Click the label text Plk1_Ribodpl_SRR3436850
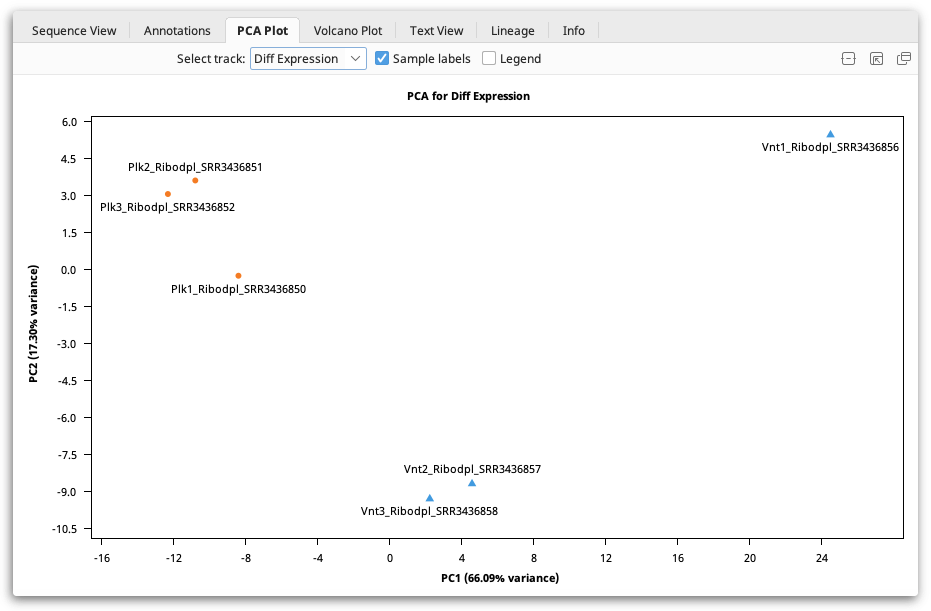The width and height of the screenshot is (931, 611). coord(239,289)
